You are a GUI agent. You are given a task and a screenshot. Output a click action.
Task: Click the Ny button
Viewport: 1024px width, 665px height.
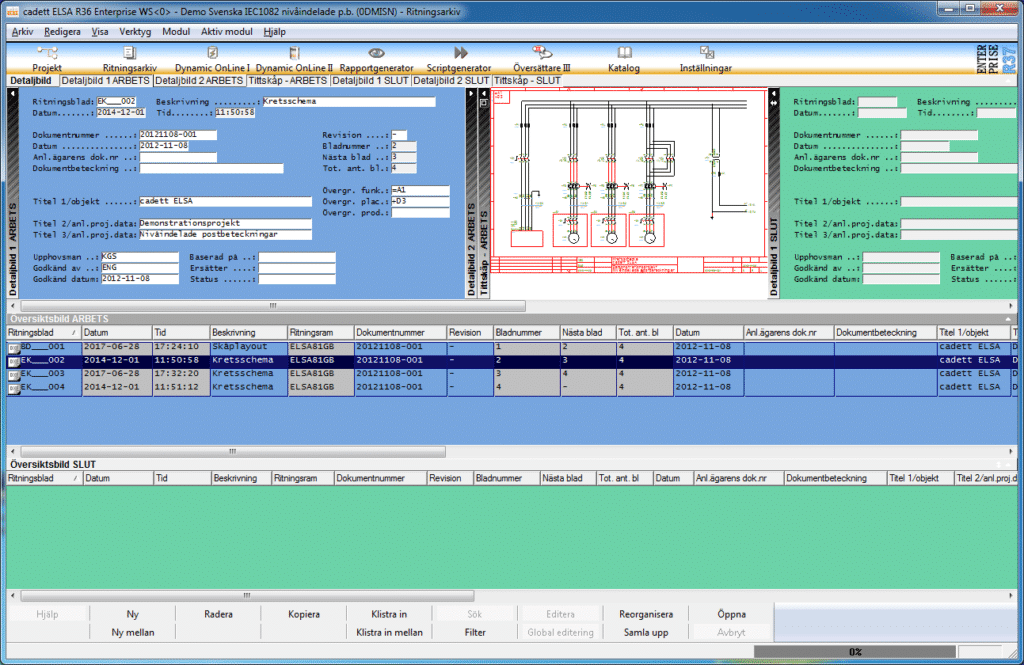(133, 614)
